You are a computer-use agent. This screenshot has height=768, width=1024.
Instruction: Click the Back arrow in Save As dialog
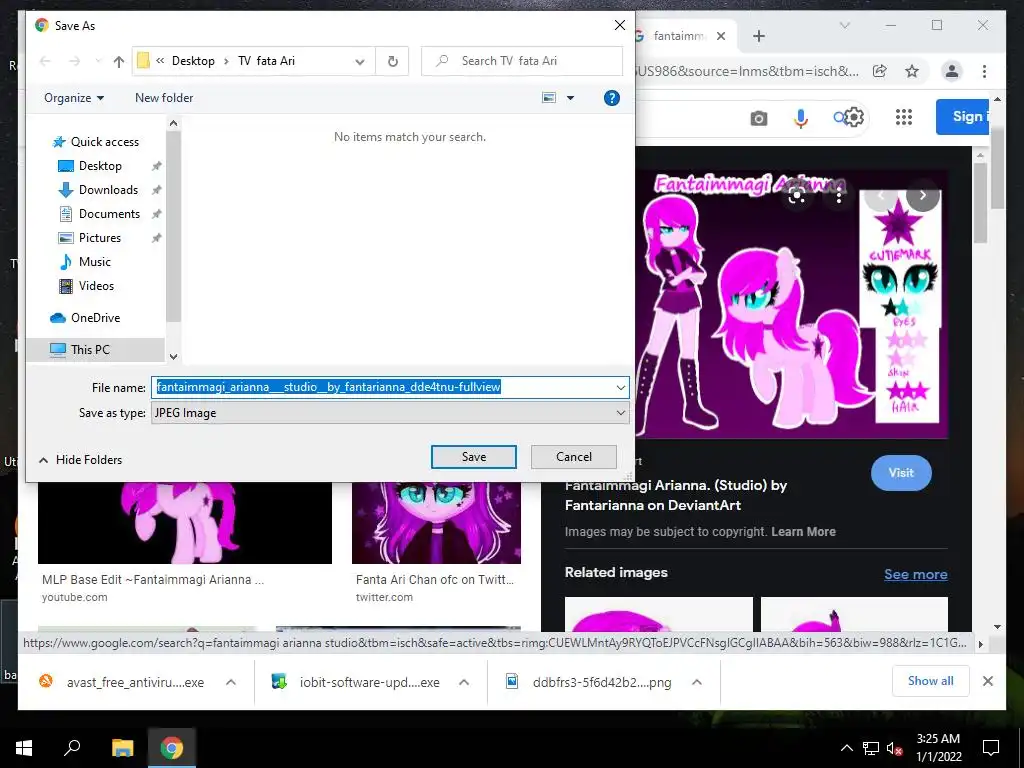(x=45, y=61)
